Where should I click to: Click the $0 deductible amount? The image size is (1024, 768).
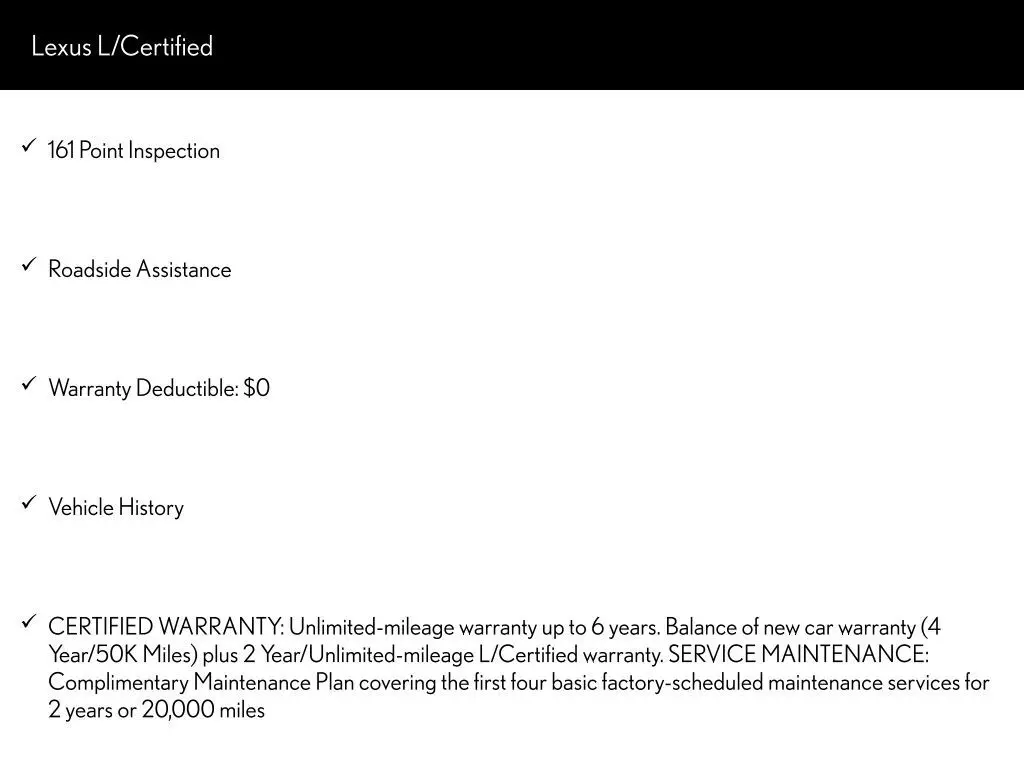coord(257,389)
